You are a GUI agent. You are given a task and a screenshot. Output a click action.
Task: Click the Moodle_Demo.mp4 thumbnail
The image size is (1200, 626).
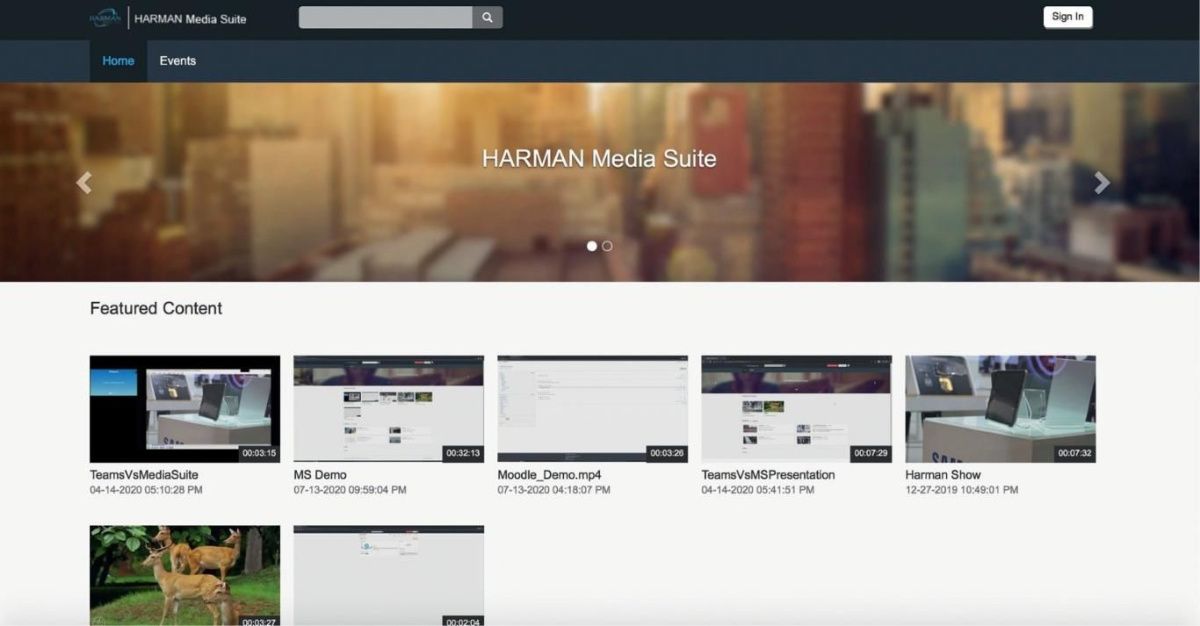592,407
